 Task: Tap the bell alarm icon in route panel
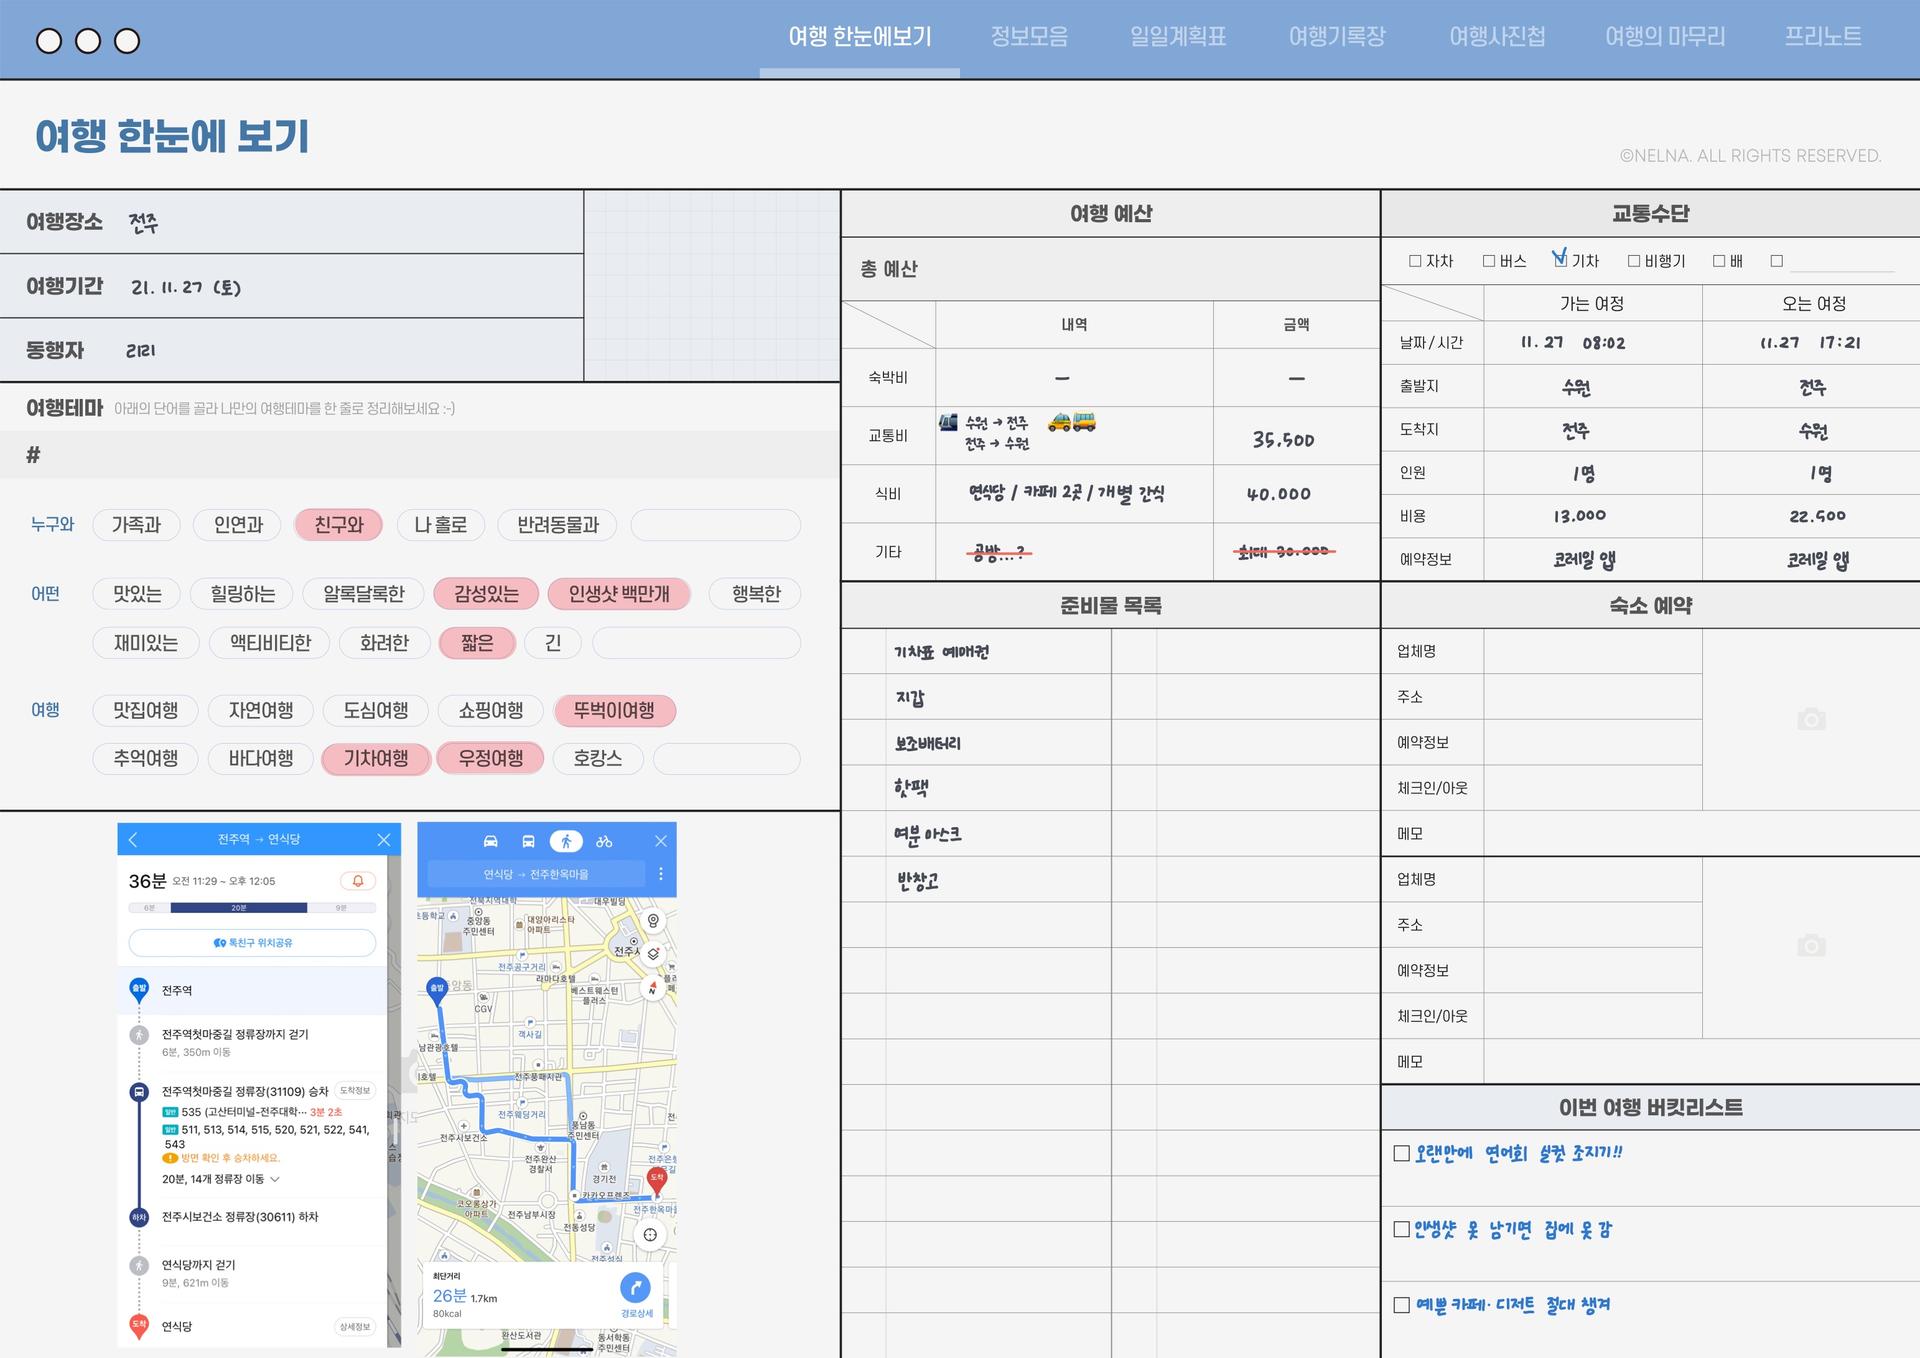click(x=358, y=881)
